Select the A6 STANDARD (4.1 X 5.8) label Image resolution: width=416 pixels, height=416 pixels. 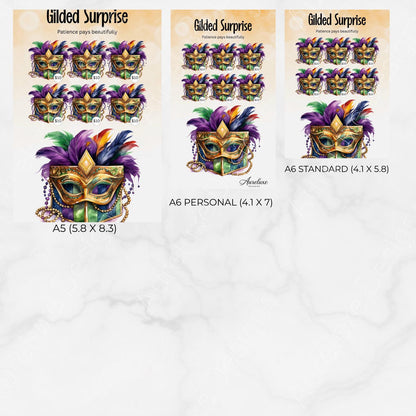[x=337, y=169]
